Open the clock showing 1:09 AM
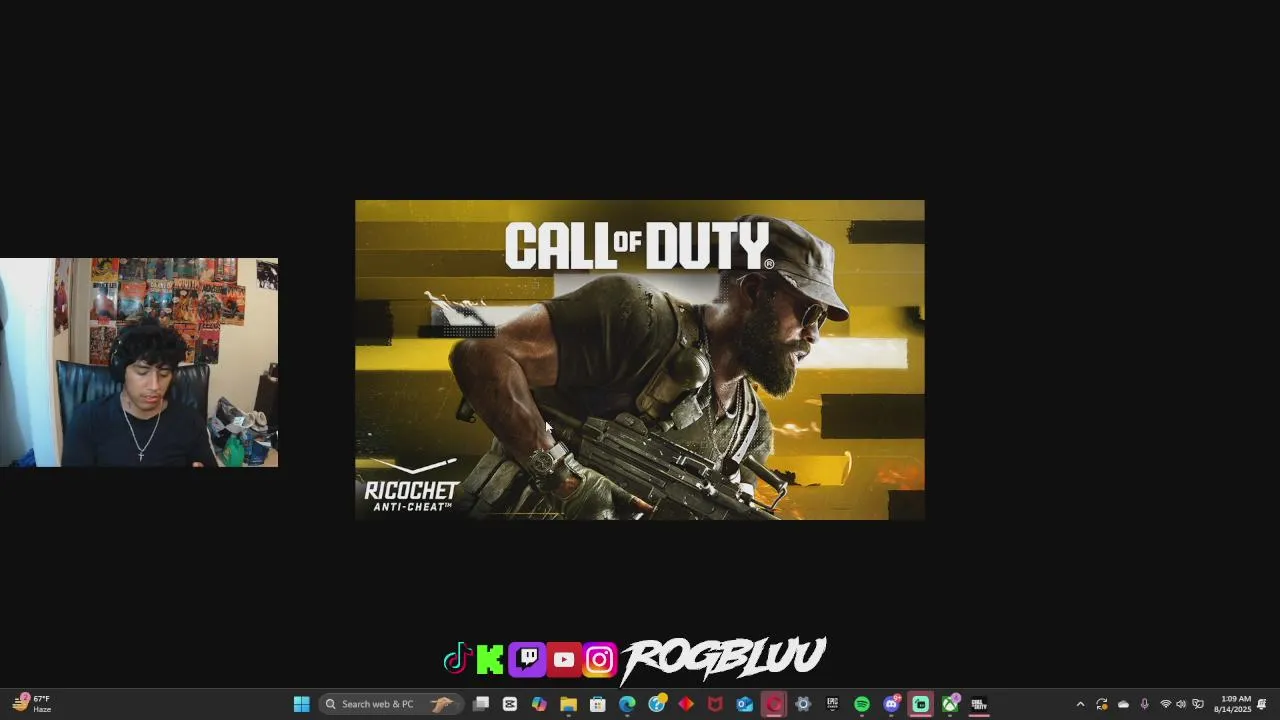Viewport: 1280px width, 720px height. (1233, 704)
